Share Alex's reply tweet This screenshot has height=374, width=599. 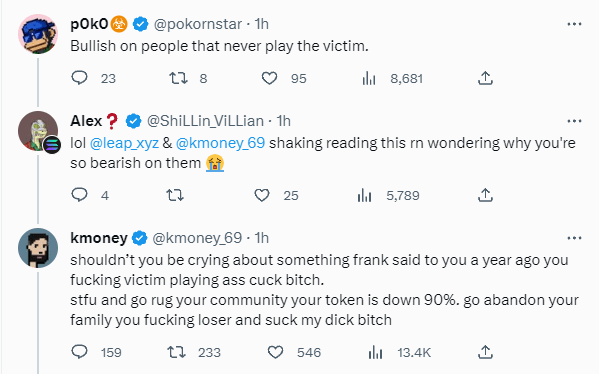tap(485, 195)
